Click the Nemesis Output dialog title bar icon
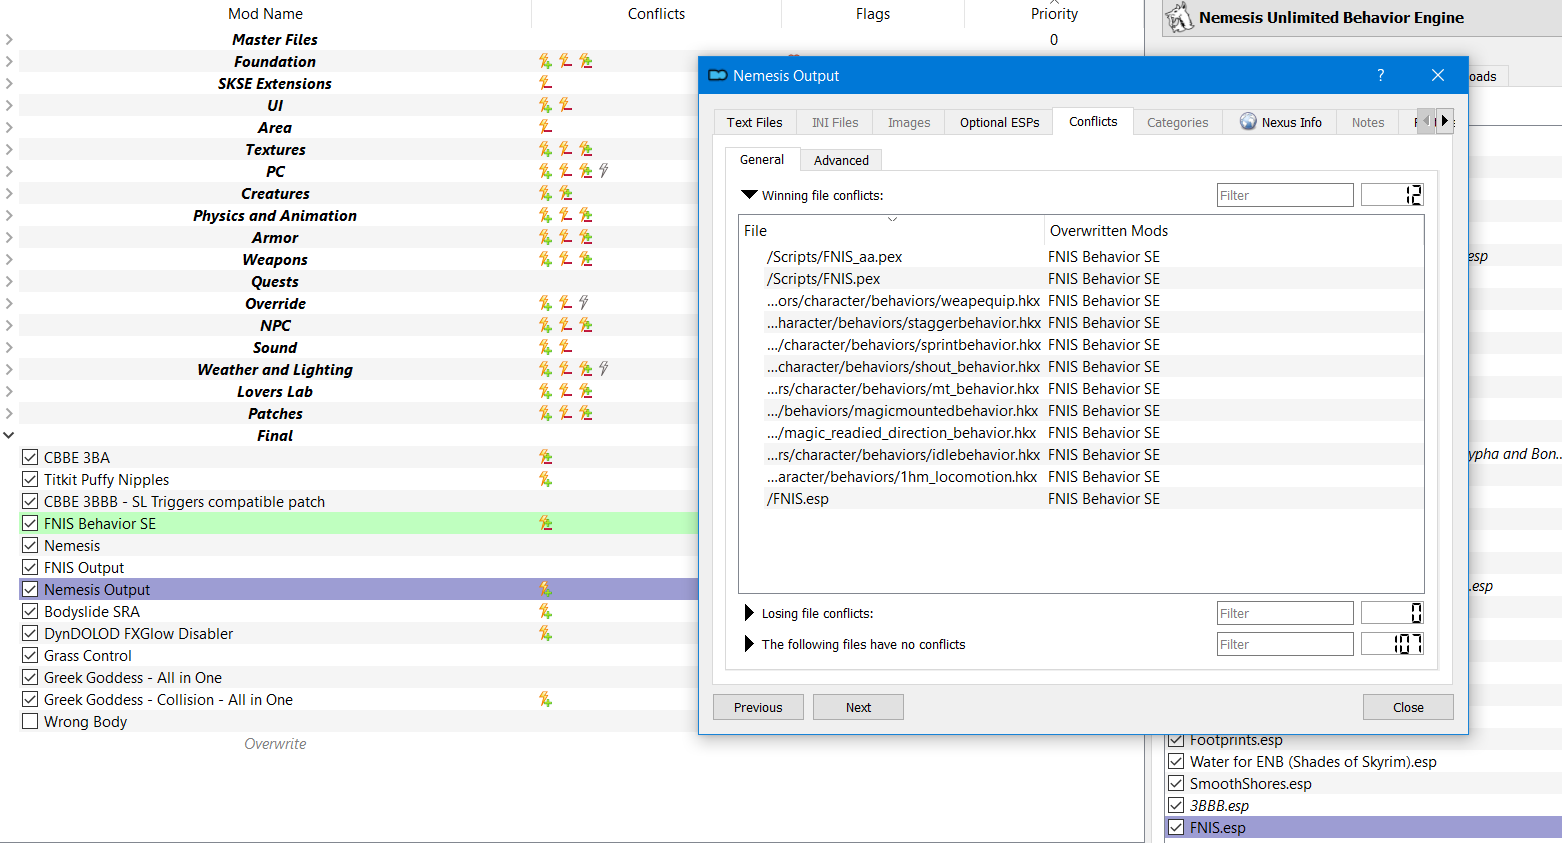Screen dimensions: 1562x843 click(x=717, y=75)
